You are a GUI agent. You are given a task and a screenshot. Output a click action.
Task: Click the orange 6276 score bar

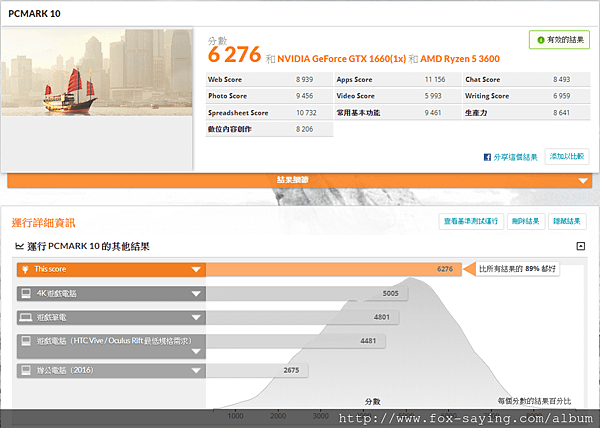[334, 269]
